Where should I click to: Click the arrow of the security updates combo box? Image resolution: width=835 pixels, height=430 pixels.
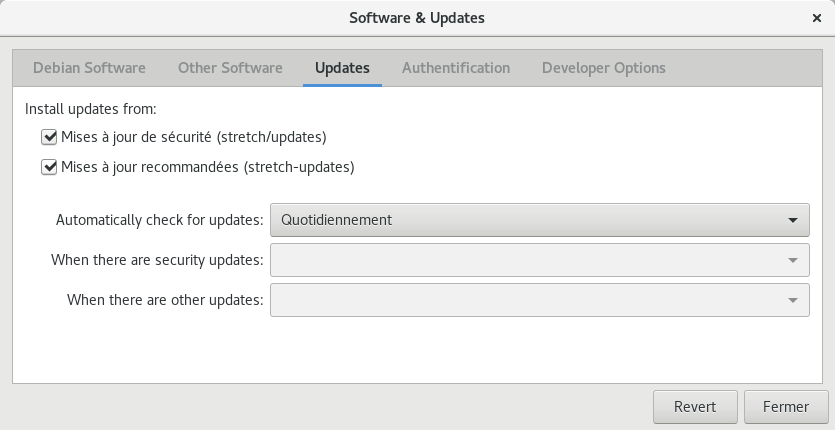pos(792,260)
